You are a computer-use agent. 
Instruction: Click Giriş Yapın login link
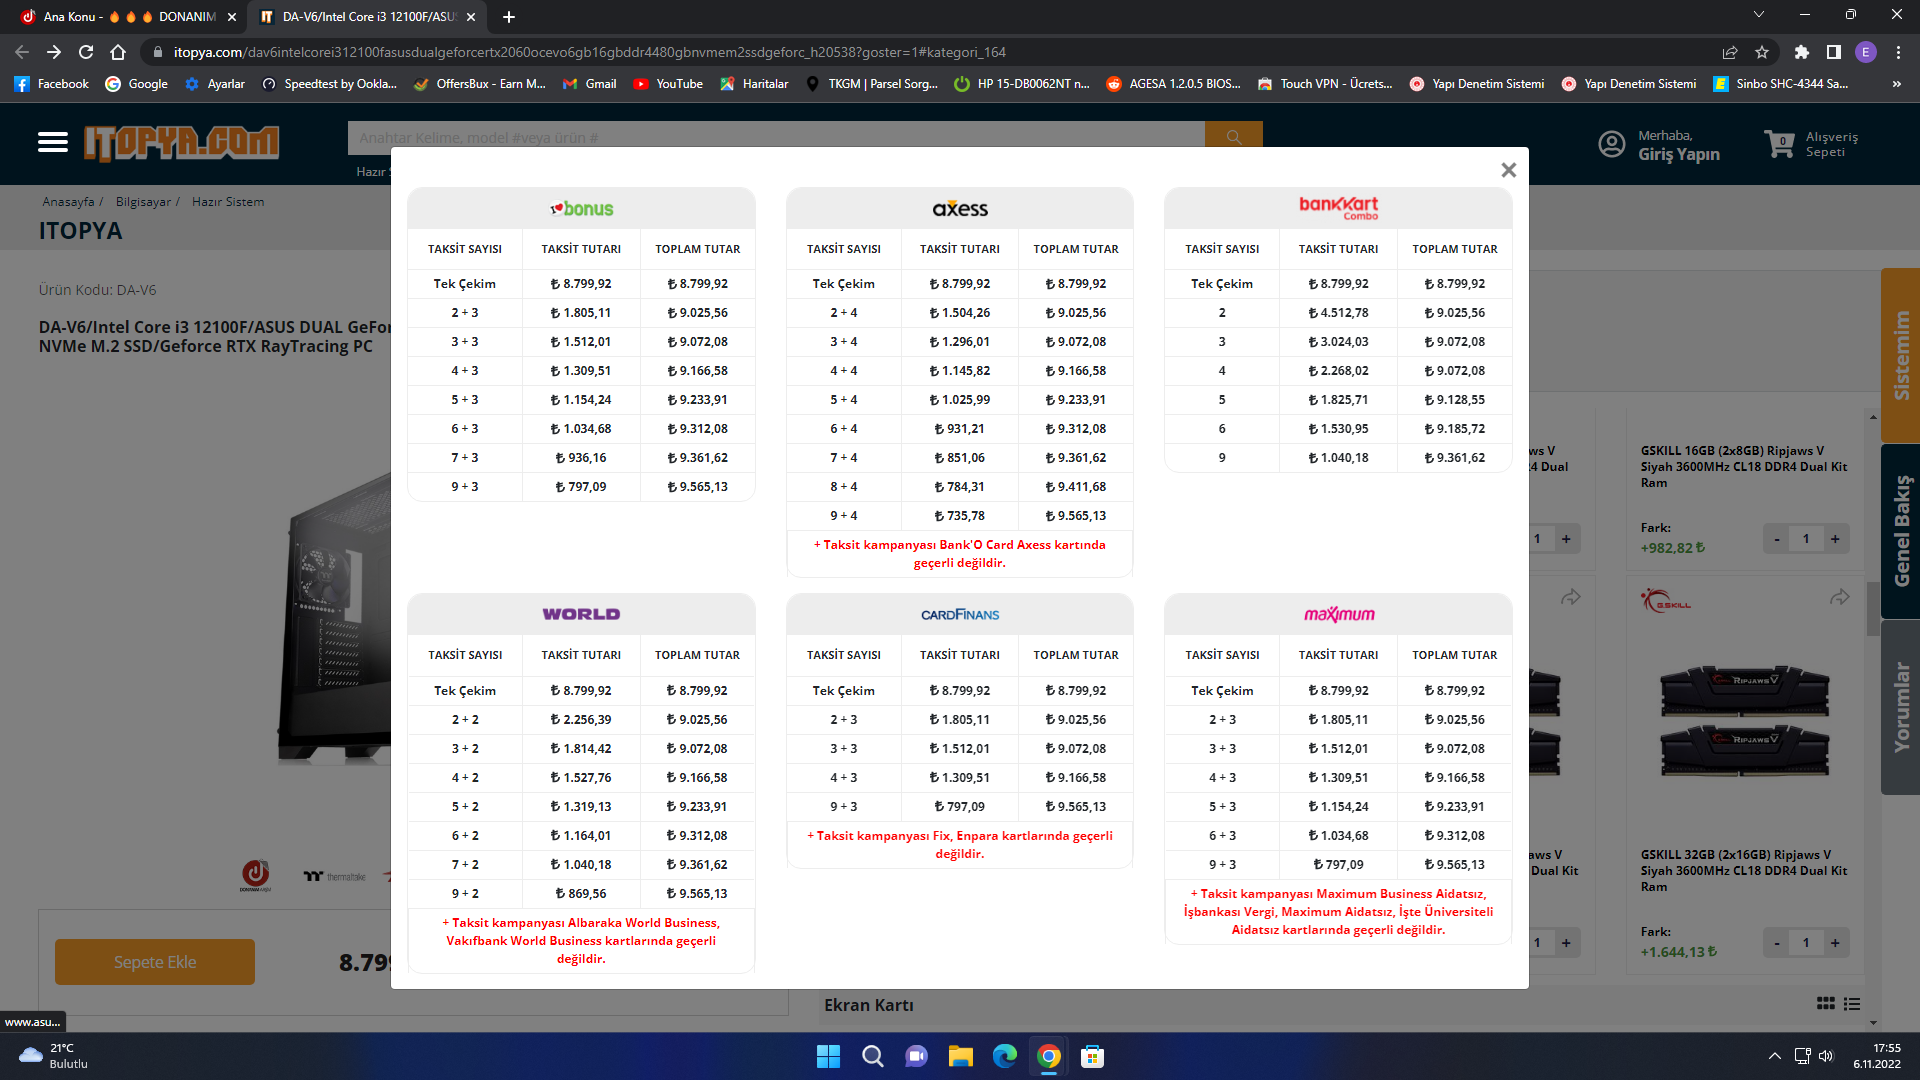tap(1679, 154)
